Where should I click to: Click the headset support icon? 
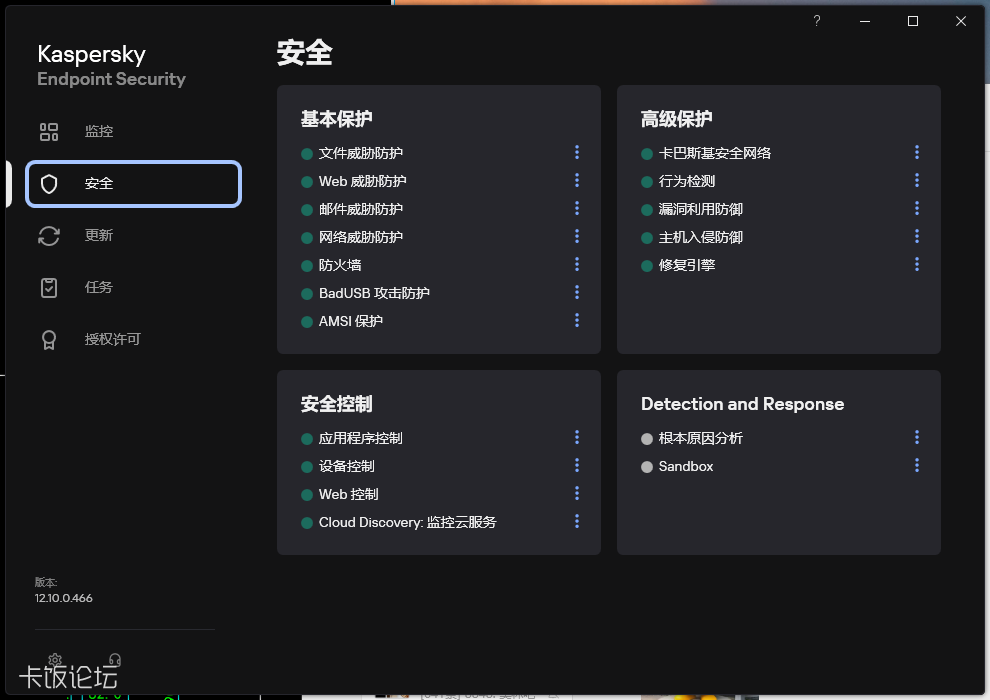114,660
